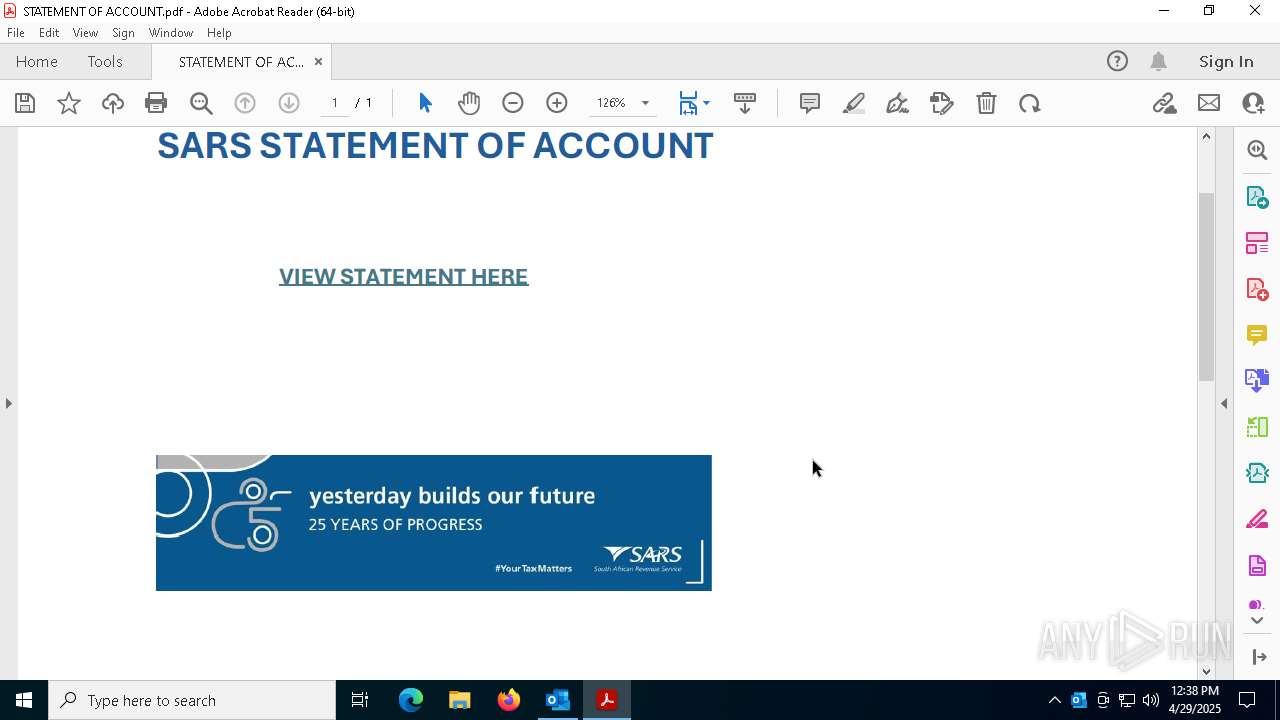The width and height of the screenshot is (1280, 720).
Task: Open search tools in right pane
Action: coord(1257,150)
